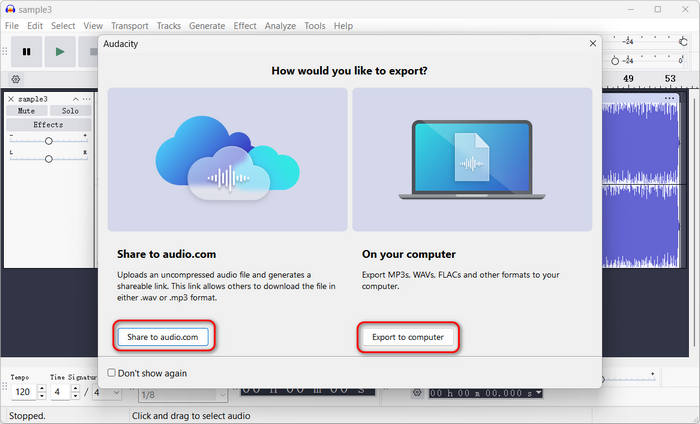Increase Tempo with the up stepper arrow
The width and height of the screenshot is (700, 424).
(42, 388)
